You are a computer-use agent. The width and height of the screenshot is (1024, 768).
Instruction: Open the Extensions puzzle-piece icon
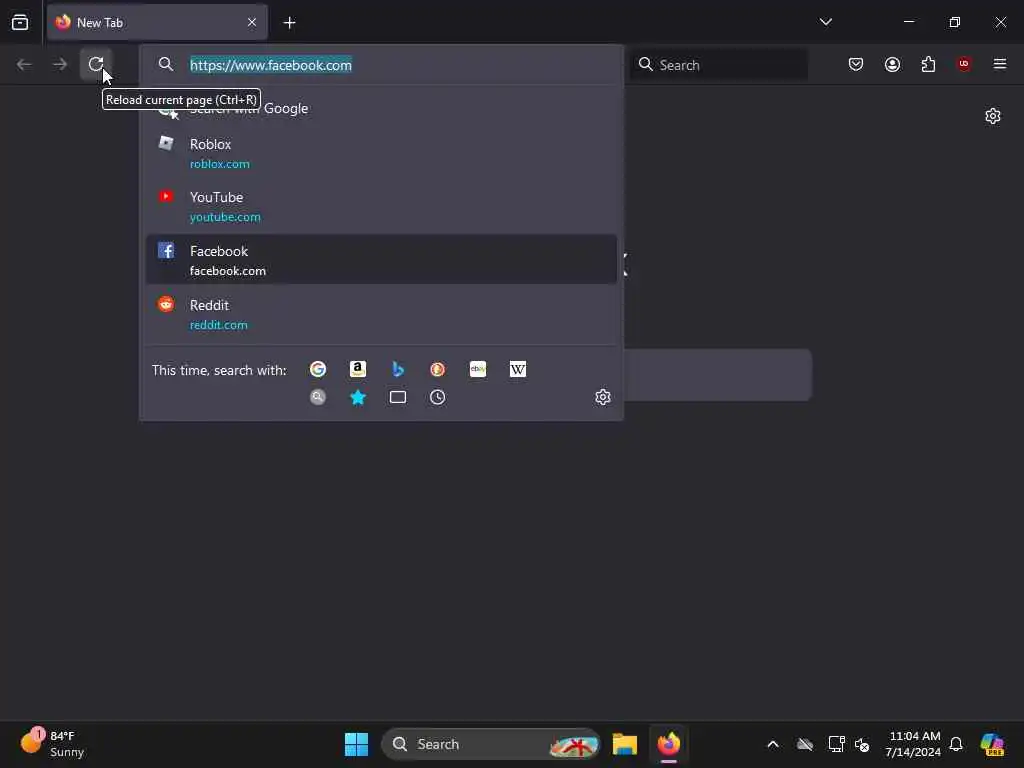(x=929, y=64)
